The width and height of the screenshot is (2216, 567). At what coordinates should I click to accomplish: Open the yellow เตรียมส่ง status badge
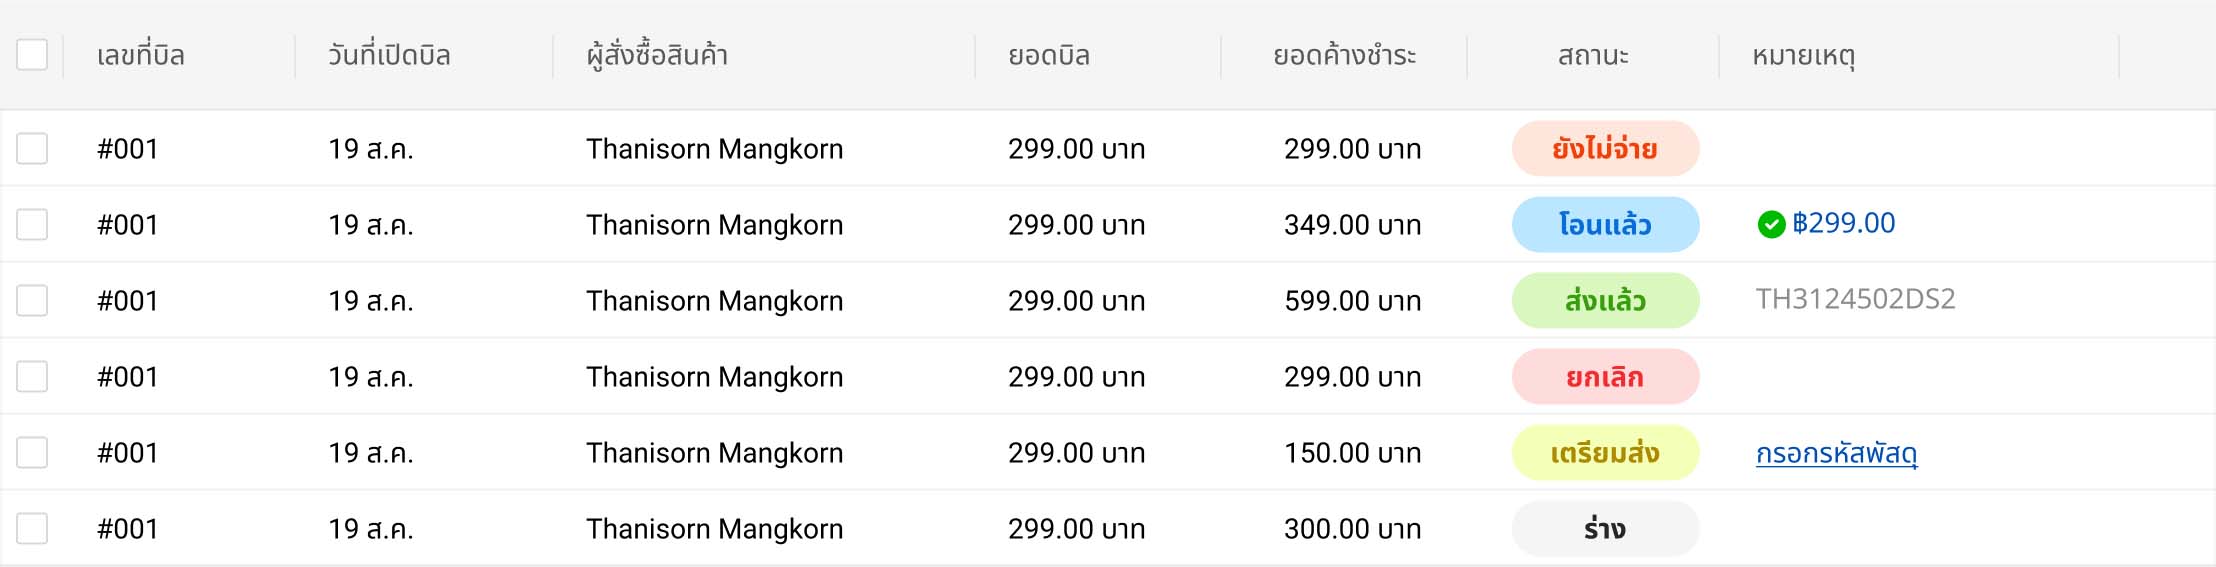(1605, 452)
